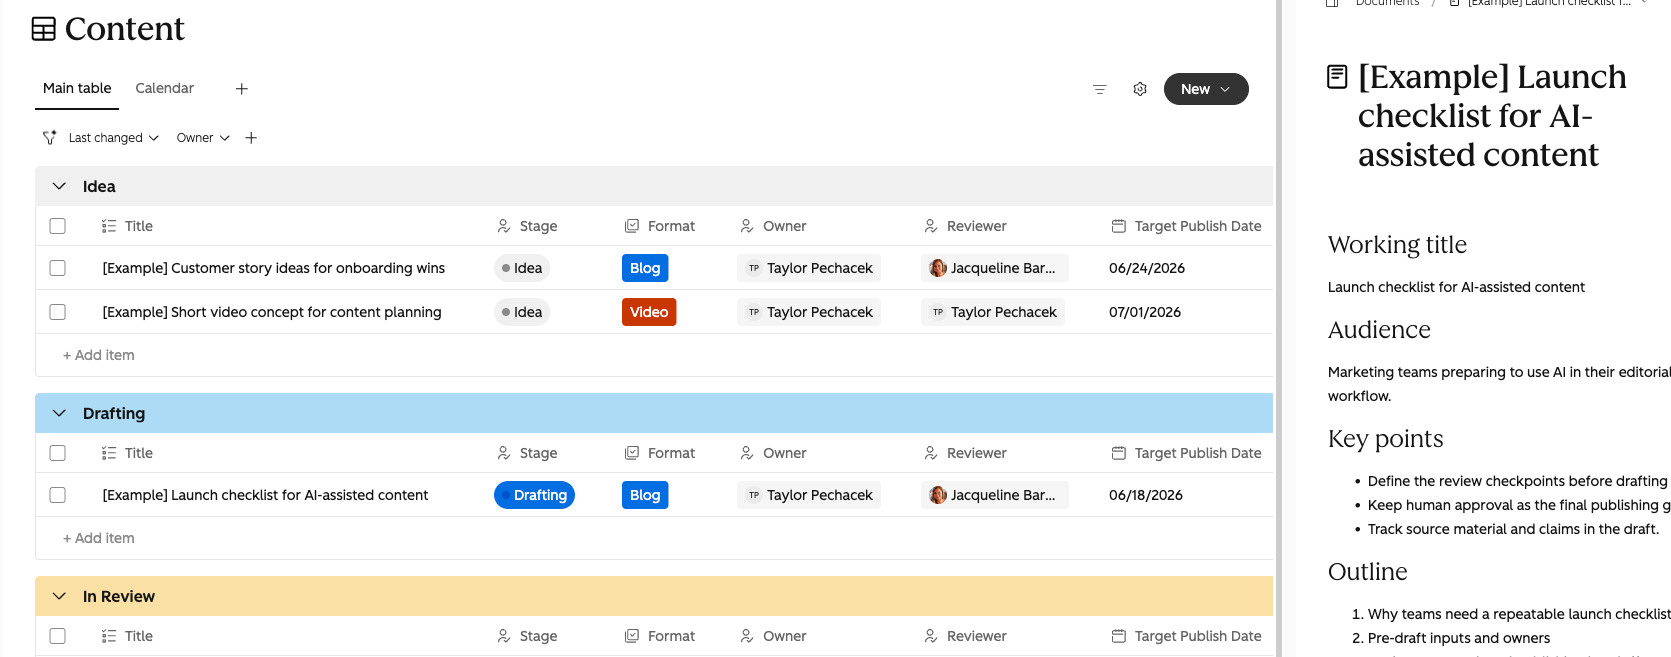Add a filter with the plus beside Owner
1671x657 pixels.
251,138
